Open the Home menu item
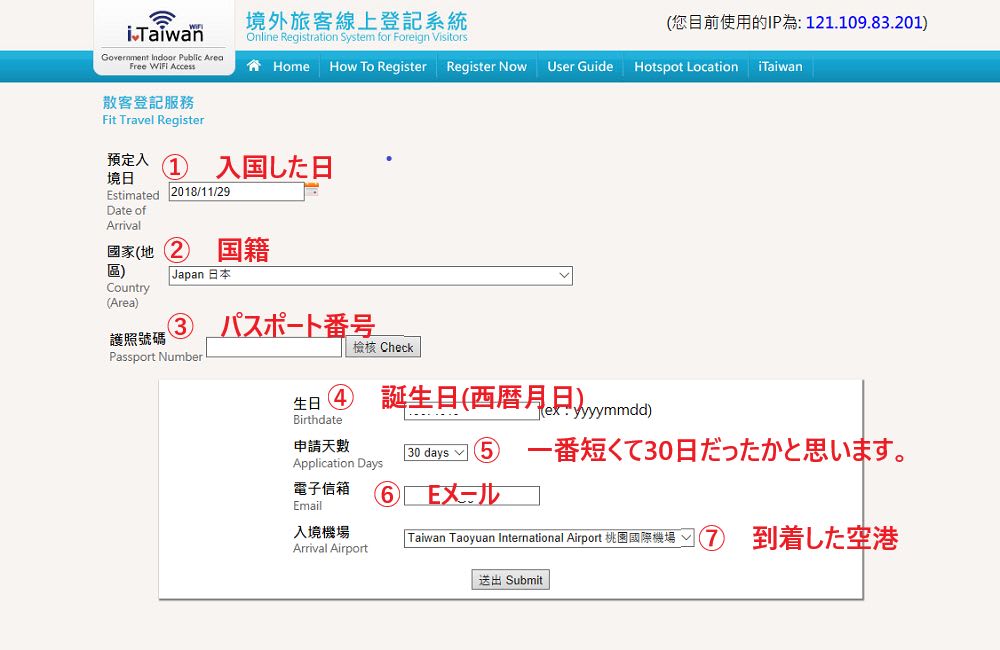The height and width of the screenshot is (650, 1000). (291, 66)
